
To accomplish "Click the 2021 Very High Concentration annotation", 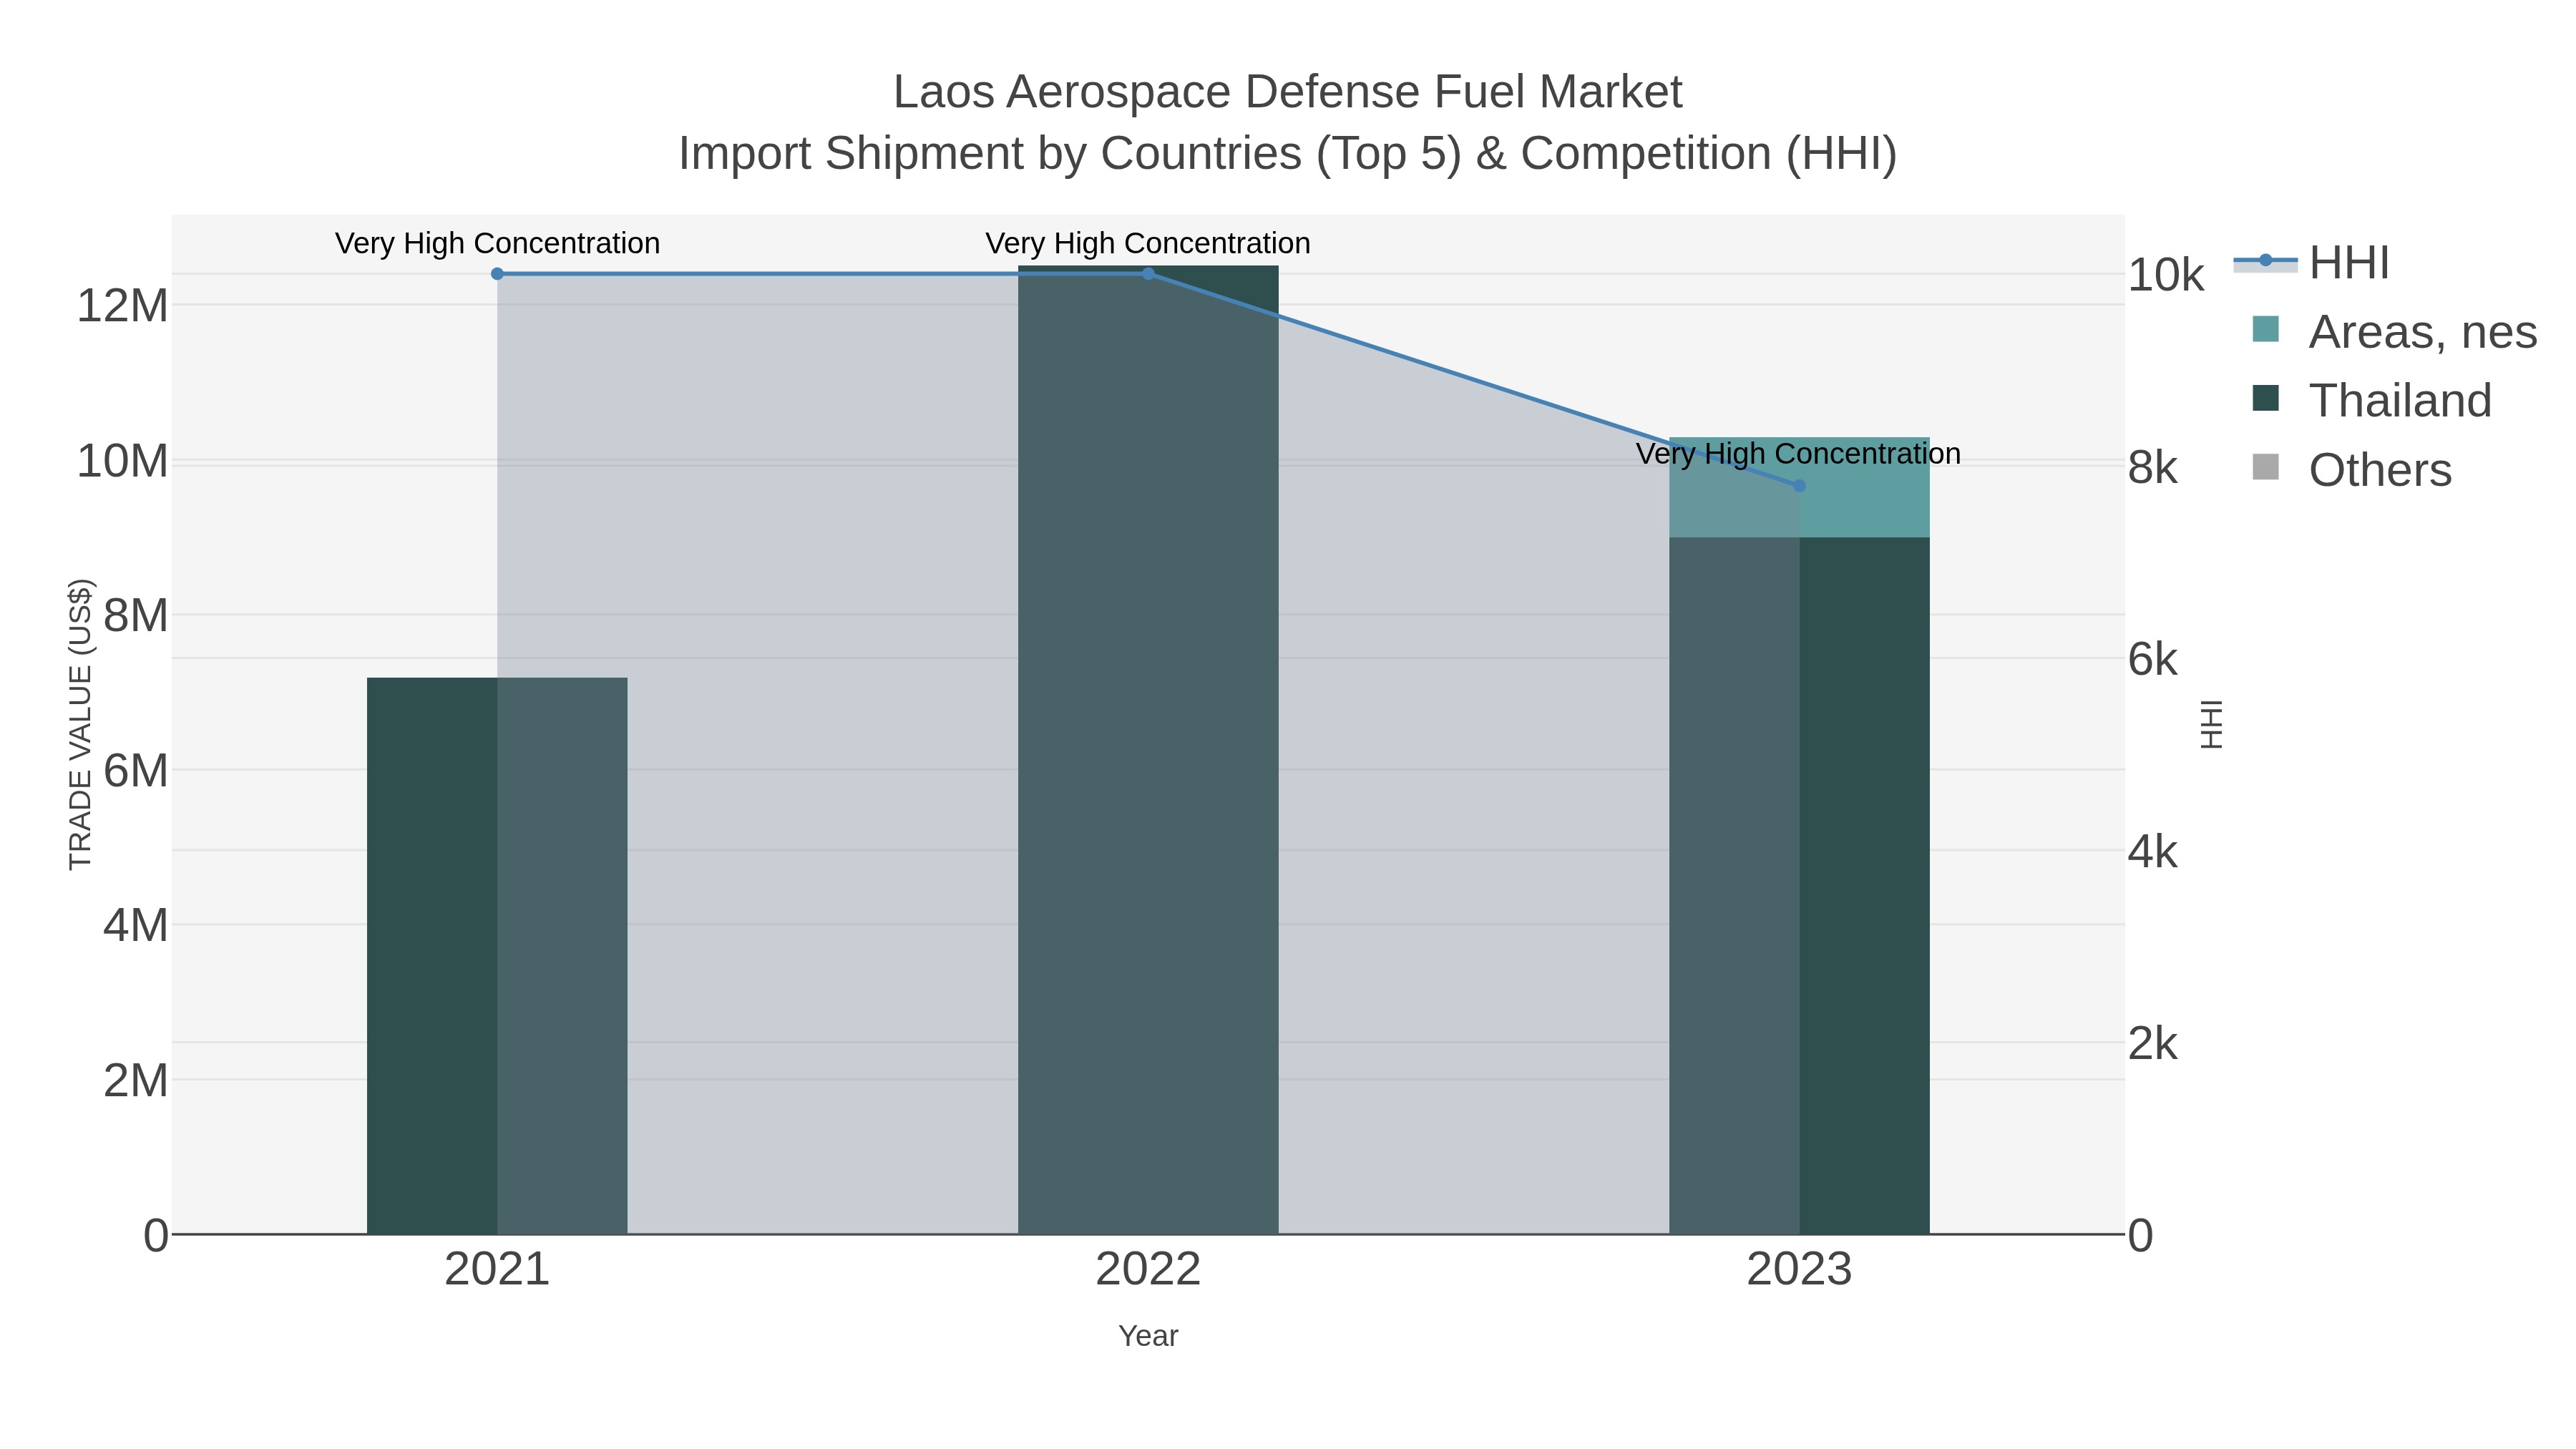I will pyautogui.click(x=497, y=243).
